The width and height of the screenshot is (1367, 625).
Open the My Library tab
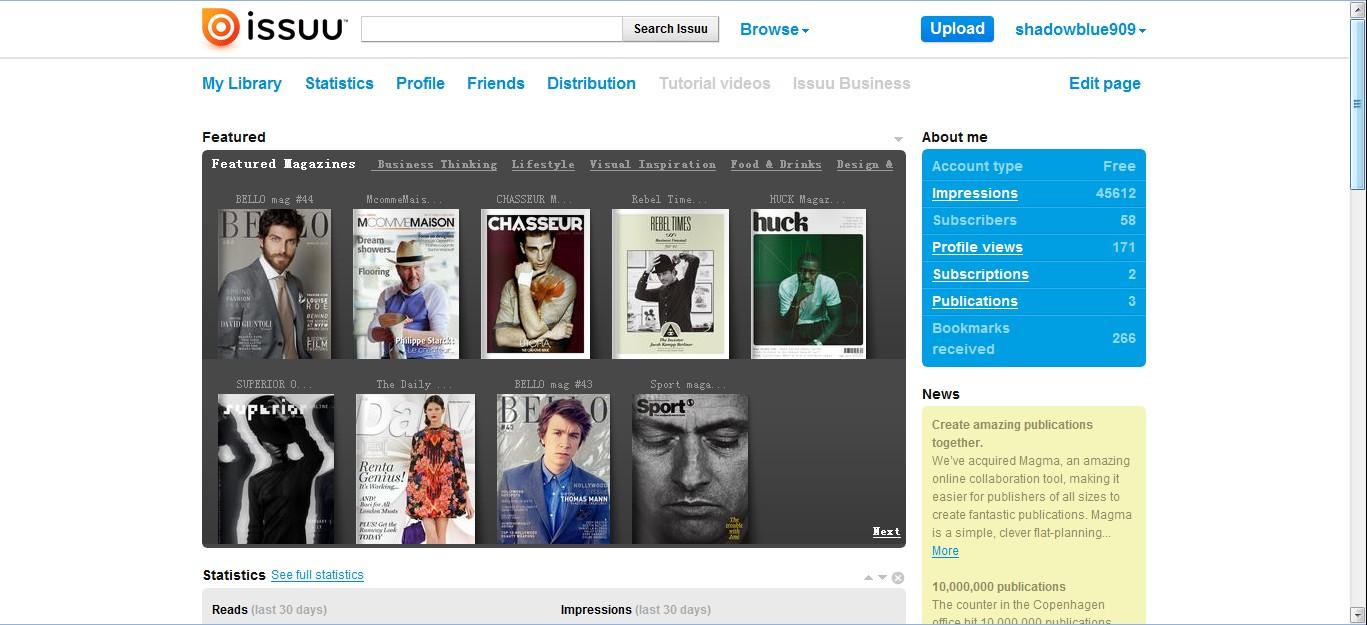[x=242, y=84]
